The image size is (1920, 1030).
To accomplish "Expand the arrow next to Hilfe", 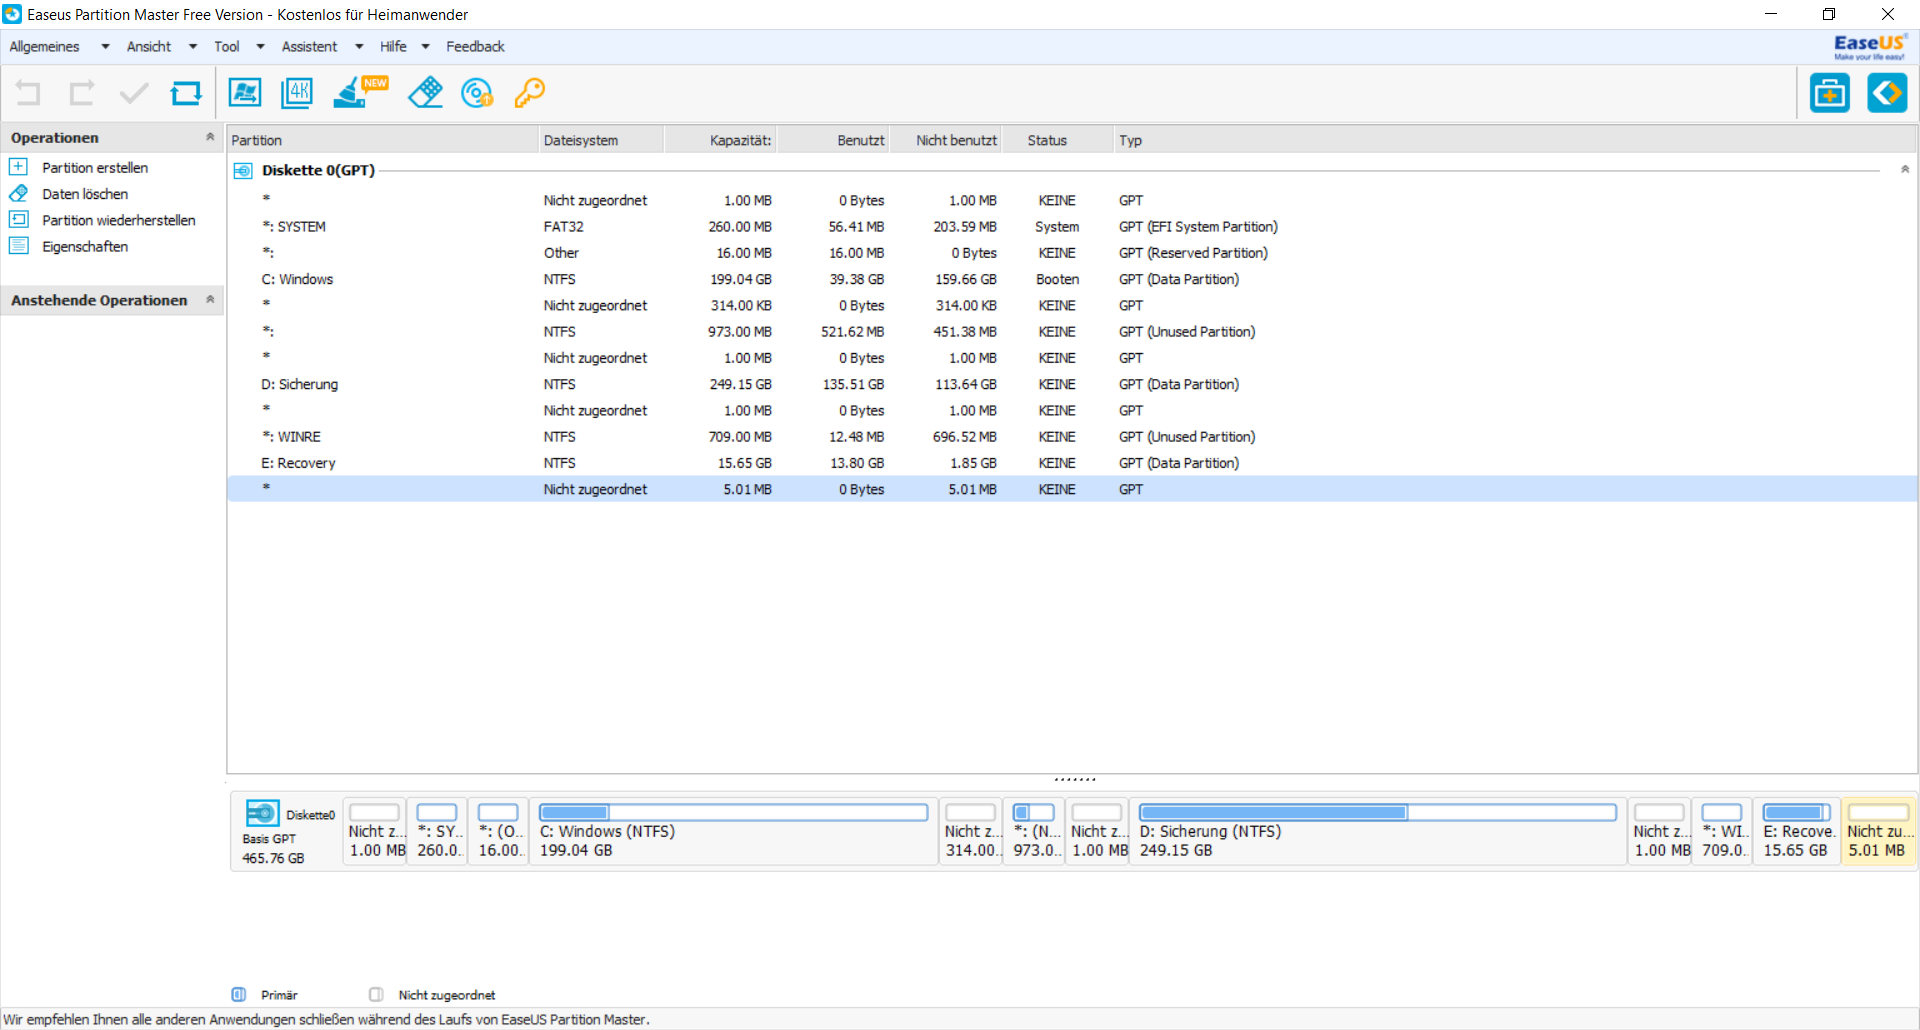I will (x=425, y=47).
